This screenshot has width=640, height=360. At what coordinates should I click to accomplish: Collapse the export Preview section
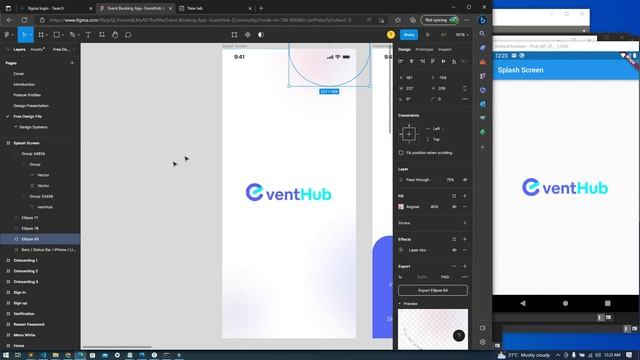click(400, 304)
